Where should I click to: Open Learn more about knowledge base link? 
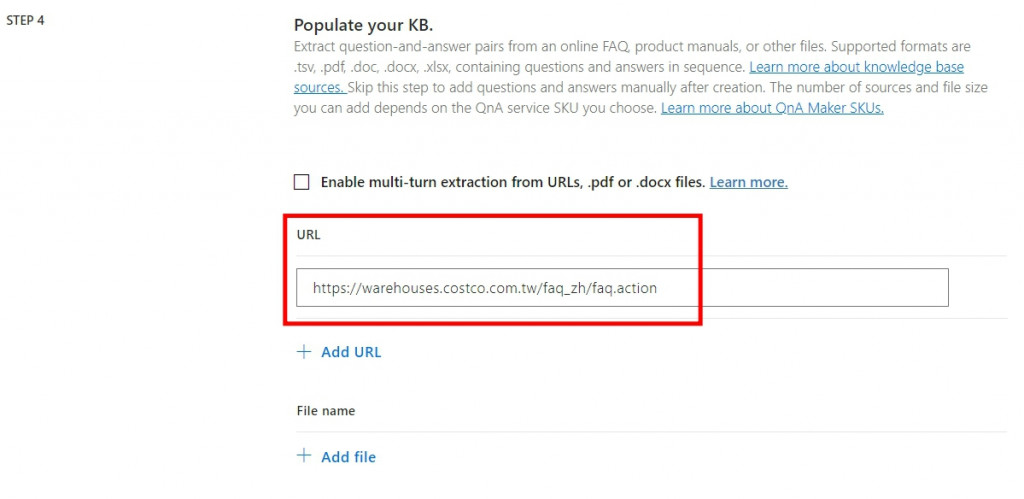coord(856,67)
